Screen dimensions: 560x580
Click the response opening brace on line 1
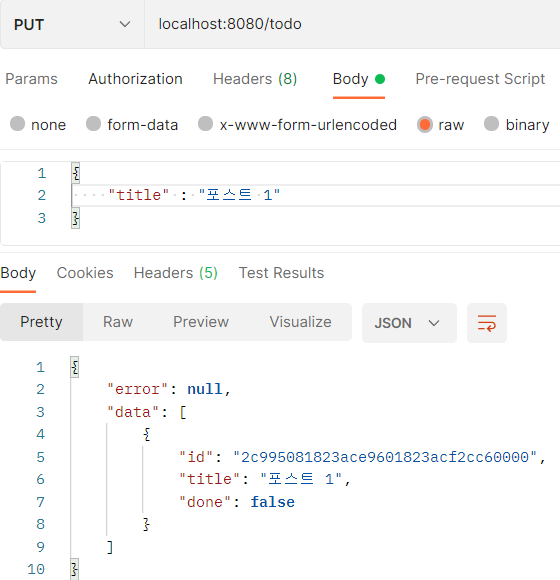click(x=75, y=367)
